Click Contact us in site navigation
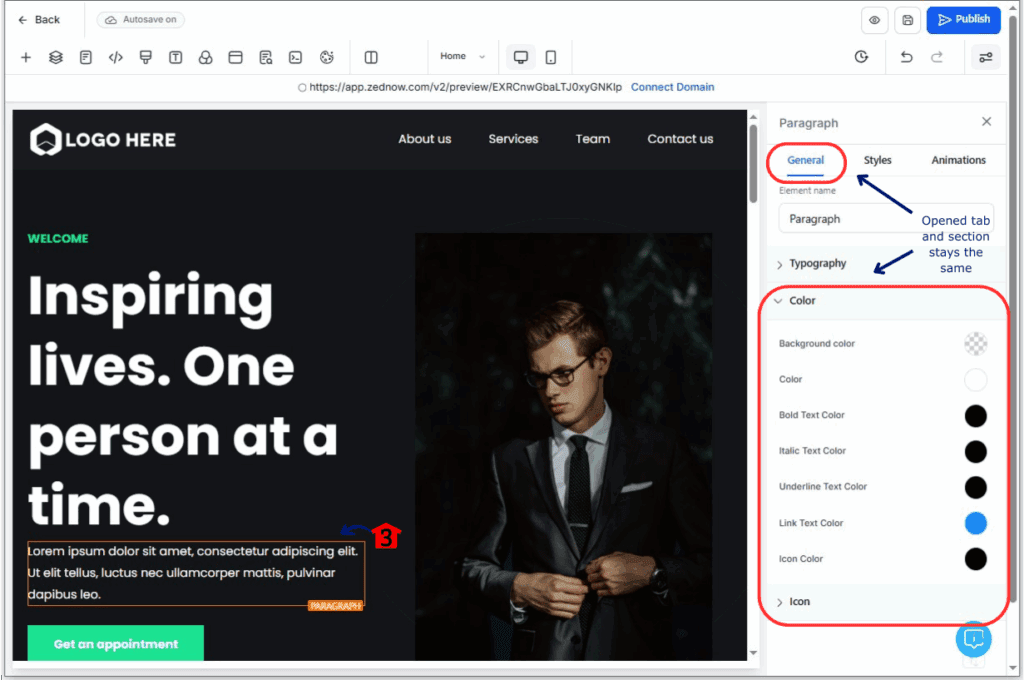This screenshot has width=1024, height=680. (x=680, y=139)
